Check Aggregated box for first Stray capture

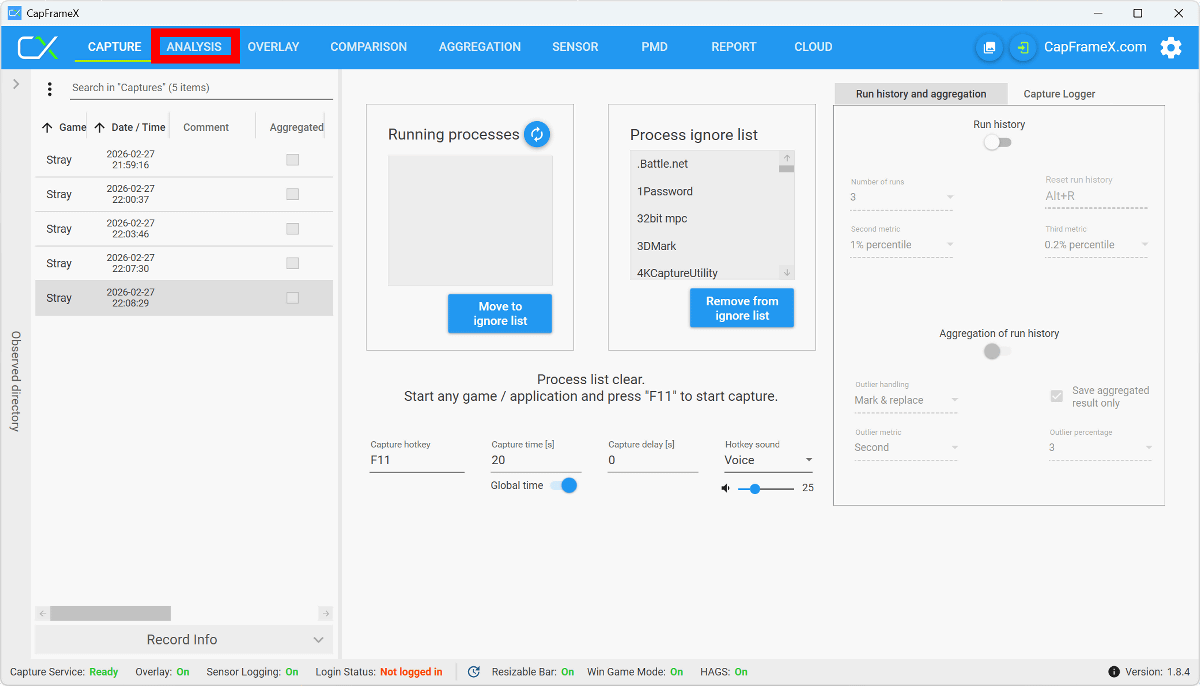point(292,160)
